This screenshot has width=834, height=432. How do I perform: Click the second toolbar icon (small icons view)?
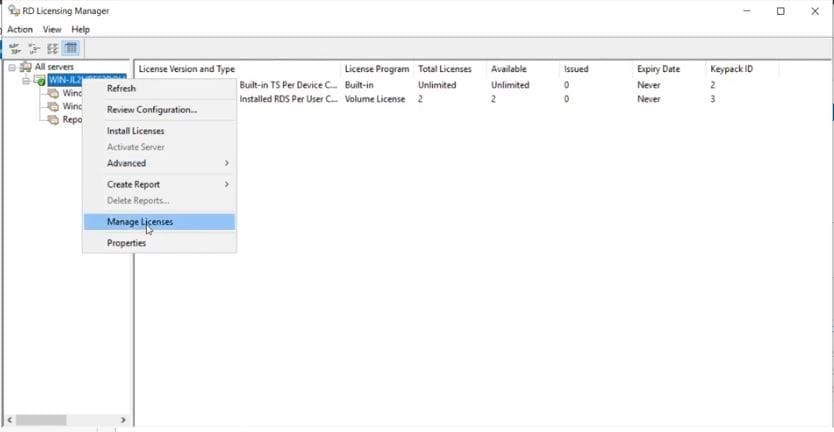point(33,48)
